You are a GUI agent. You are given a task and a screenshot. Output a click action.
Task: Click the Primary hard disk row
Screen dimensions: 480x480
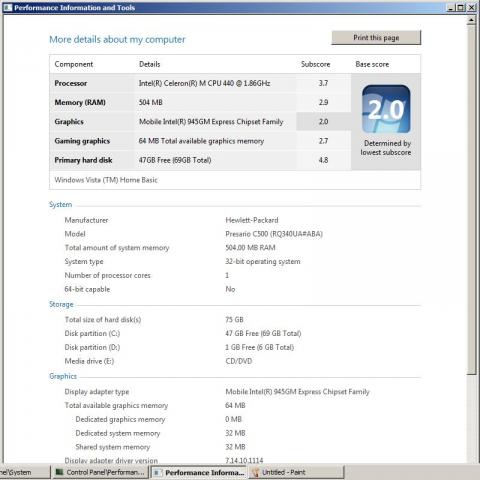point(200,160)
